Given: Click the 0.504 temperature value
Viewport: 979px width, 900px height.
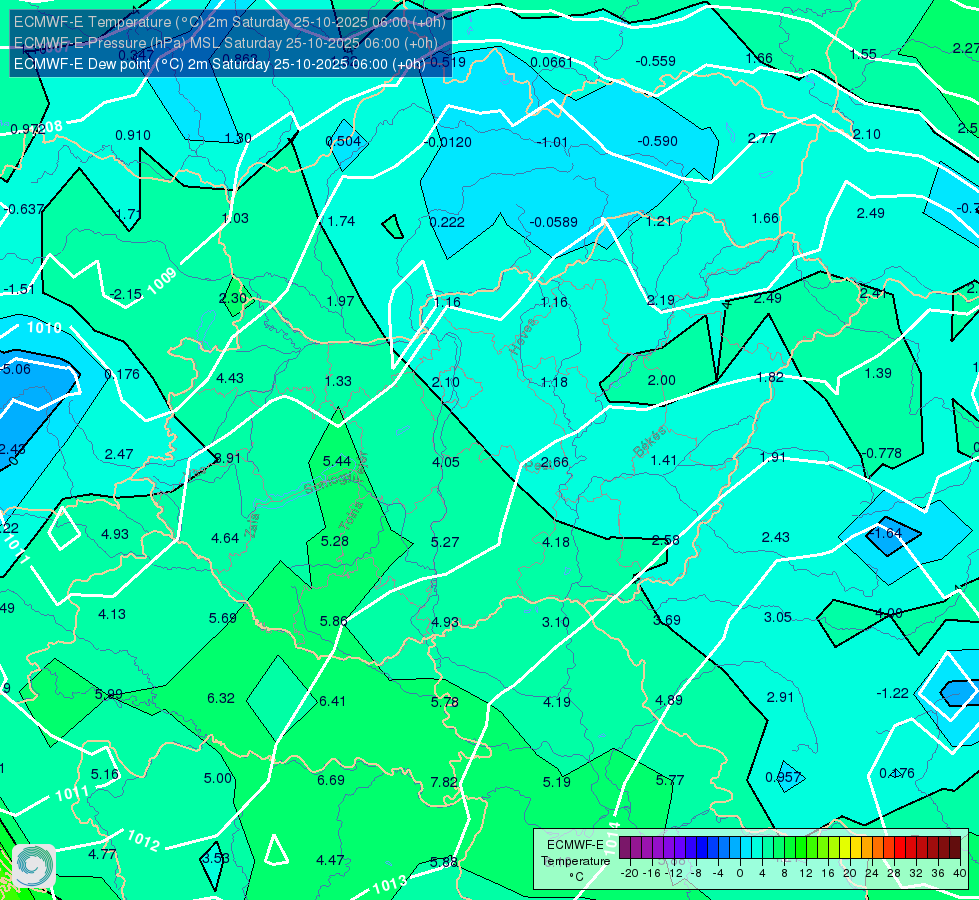Looking at the screenshot, I should tap(343, 141).
